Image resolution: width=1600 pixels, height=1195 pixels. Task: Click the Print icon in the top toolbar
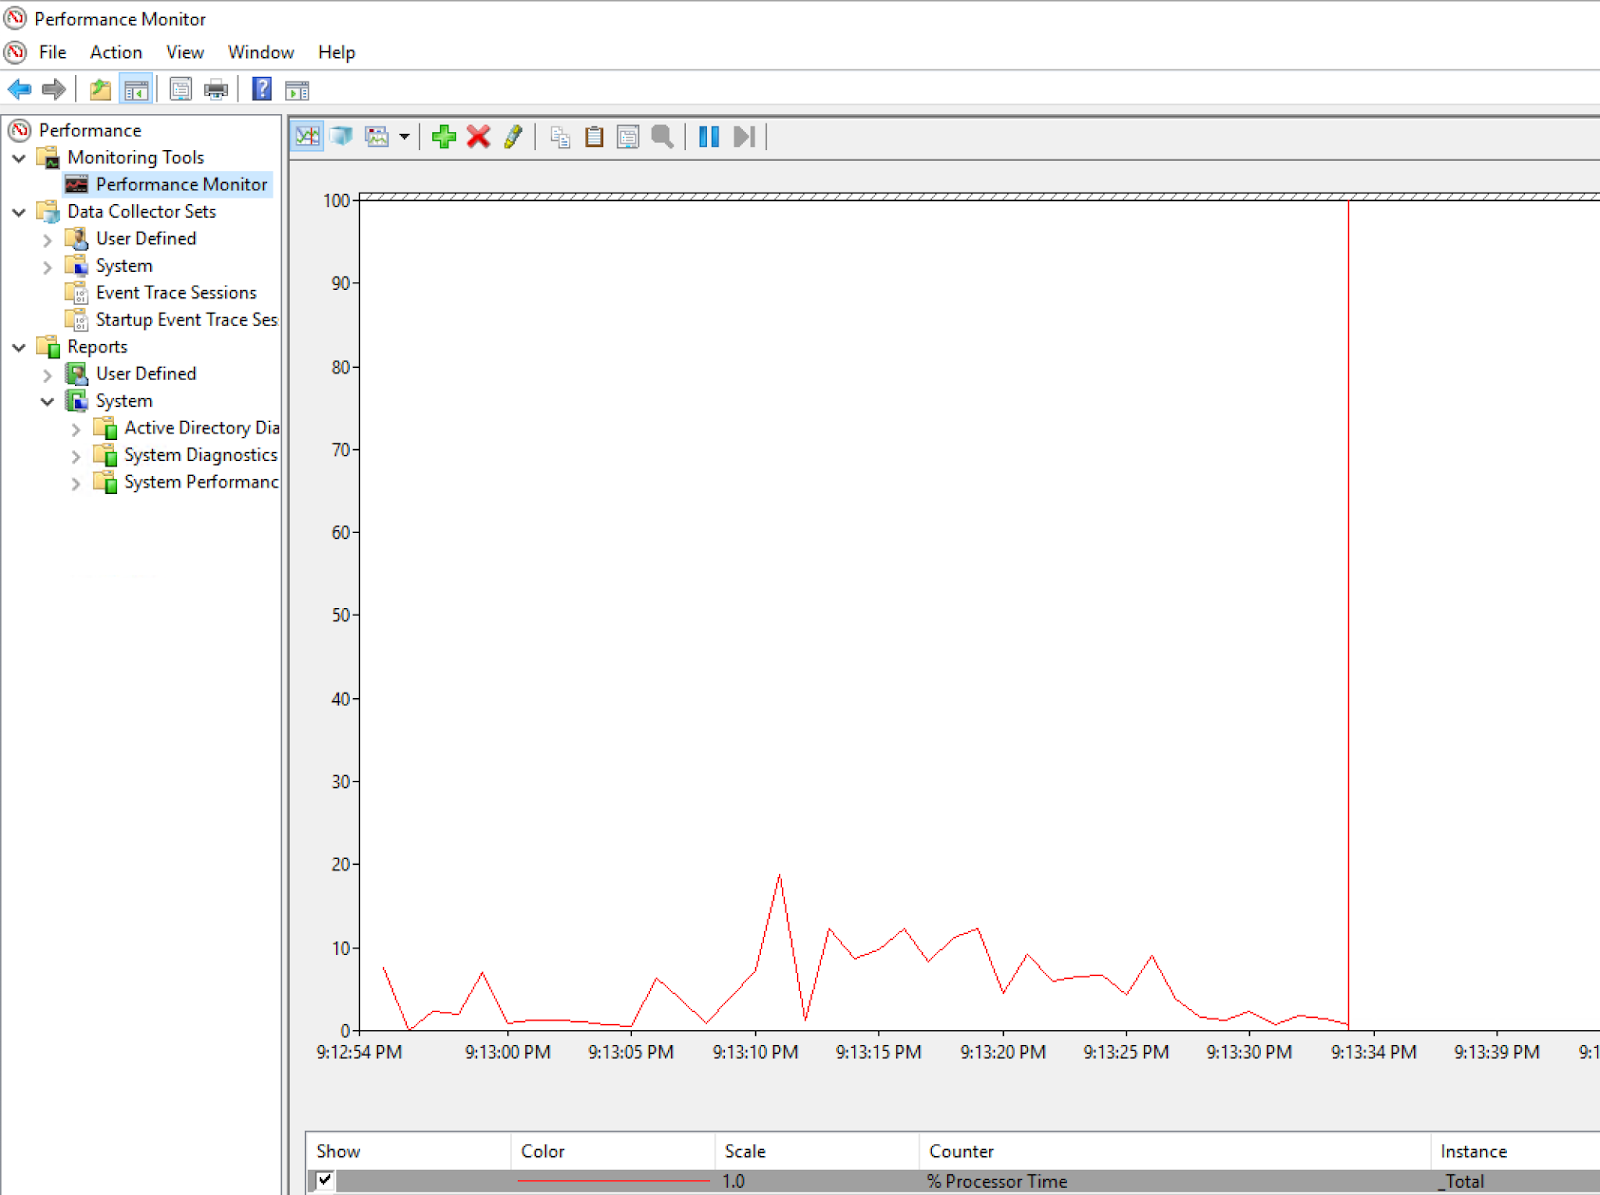[215, 90]
